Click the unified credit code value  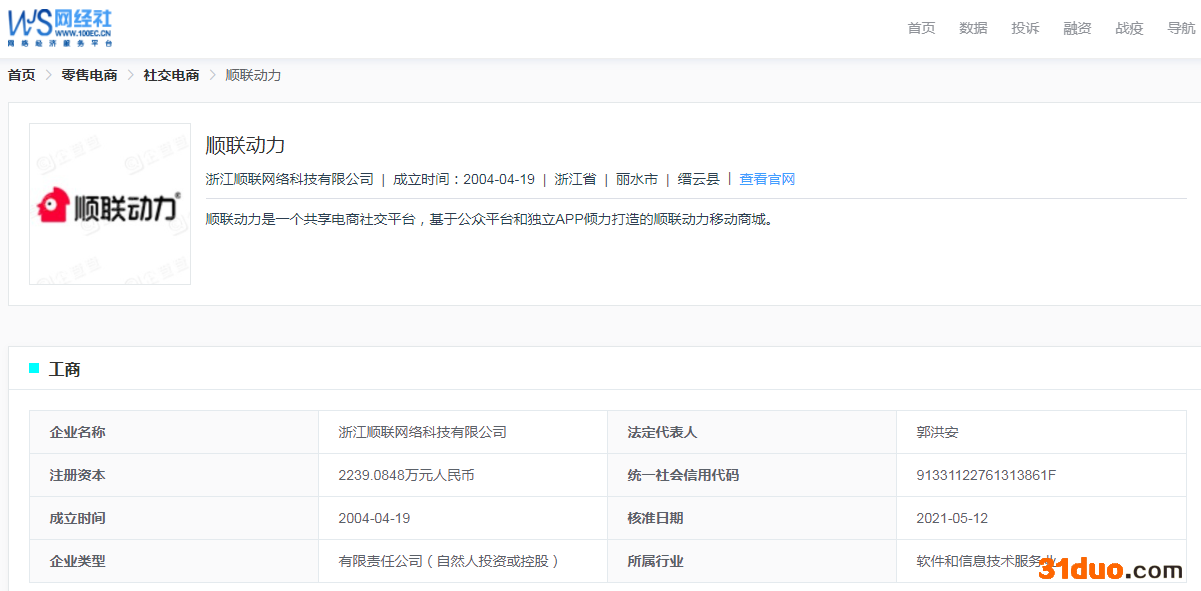(x=986, y=475)
